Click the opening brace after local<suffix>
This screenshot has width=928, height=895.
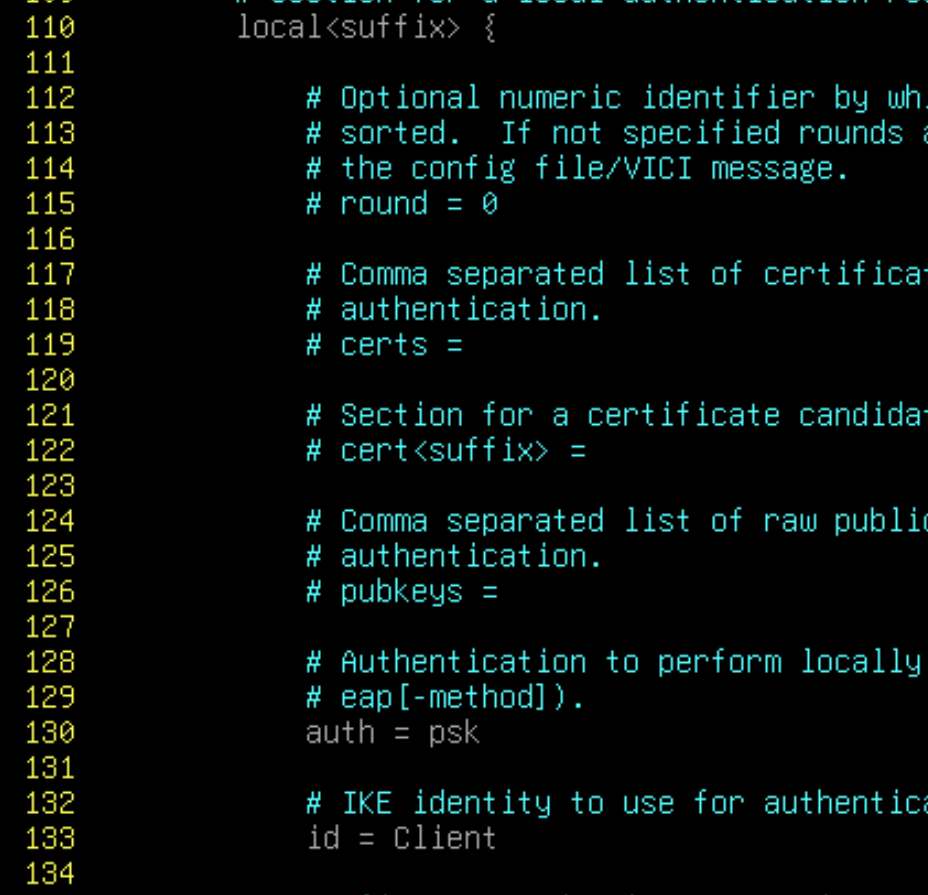tap(489, 28)
